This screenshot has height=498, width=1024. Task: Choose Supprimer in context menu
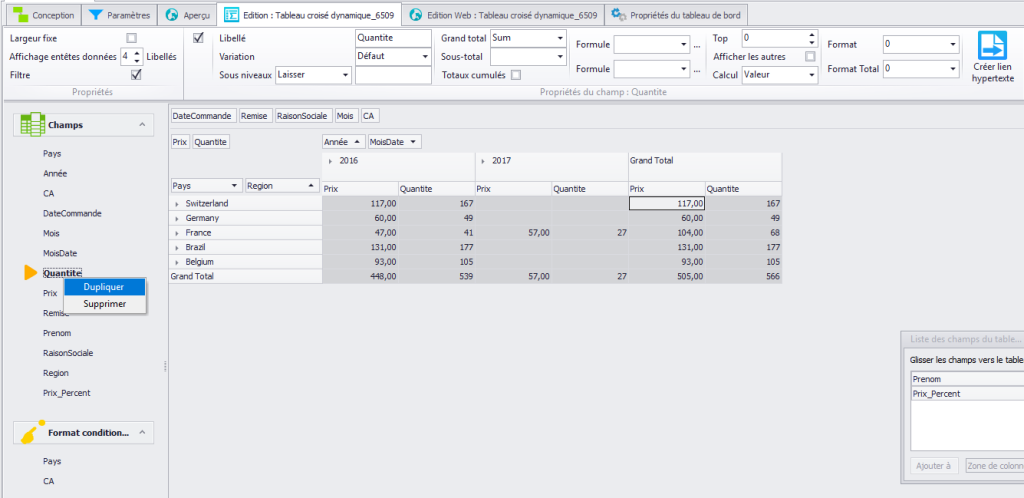[104, 303]
